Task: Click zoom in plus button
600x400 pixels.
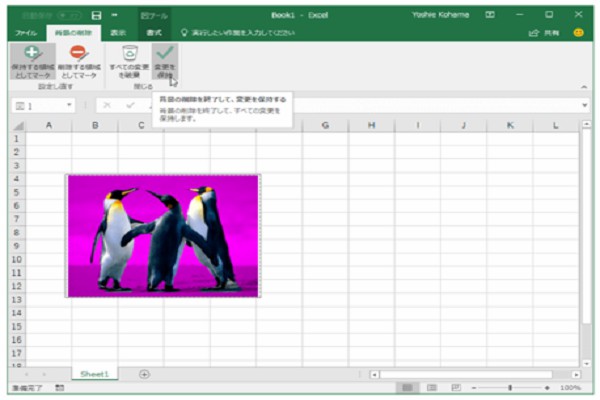Action: click(547, 388)
